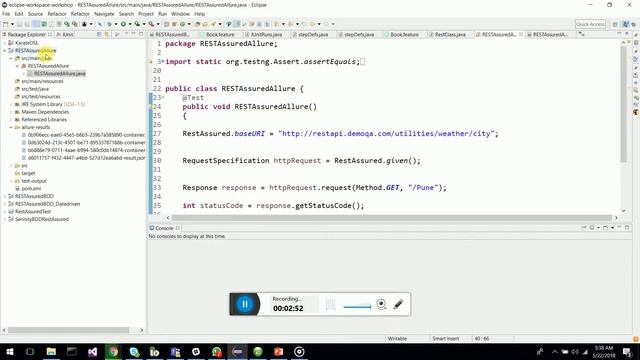Select d6011757 result.json file

(x=86, y=158)
